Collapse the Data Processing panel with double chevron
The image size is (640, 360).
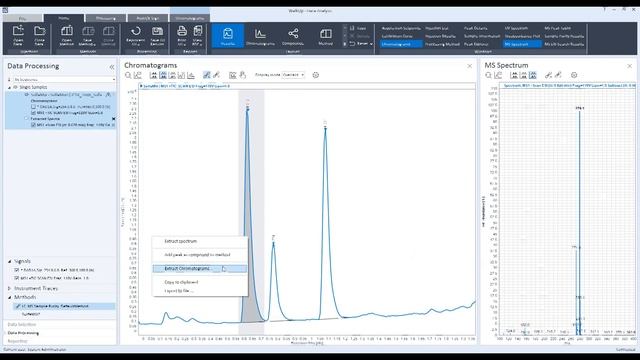(111, 67)
